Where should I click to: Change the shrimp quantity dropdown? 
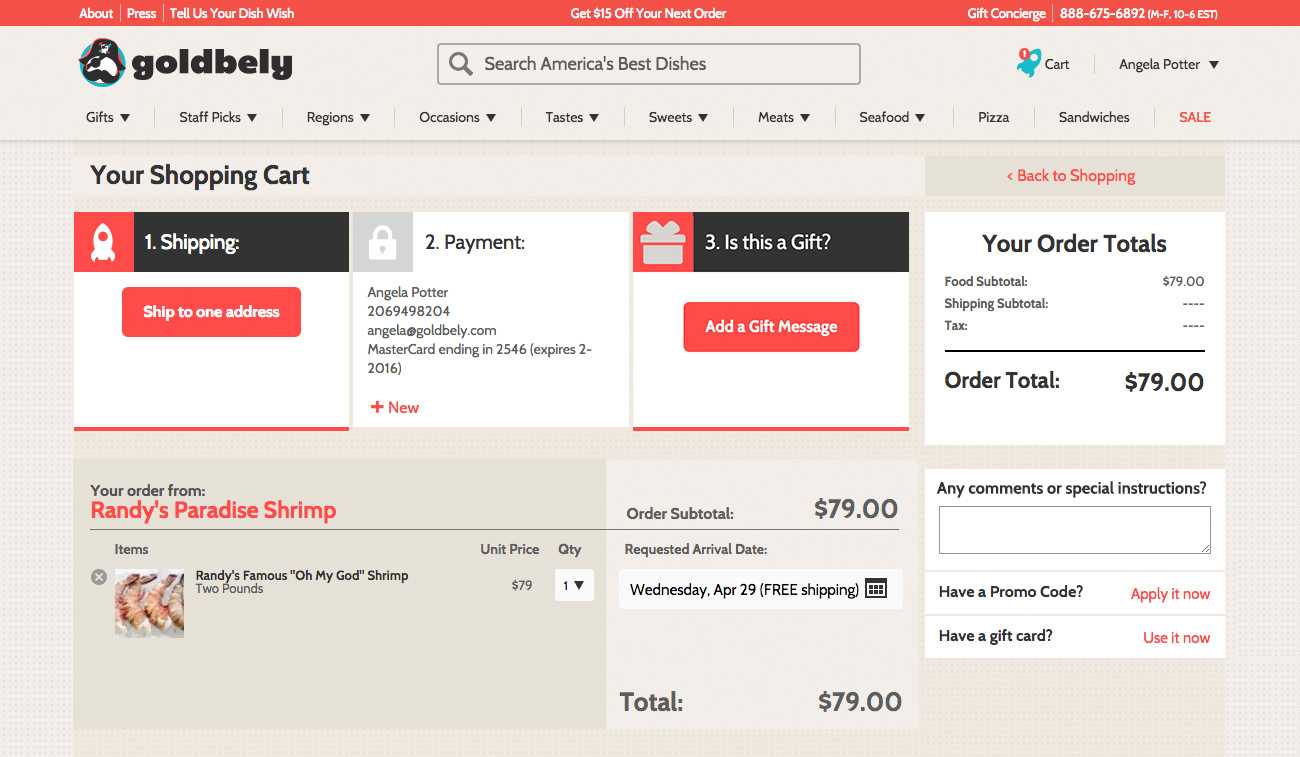574,585
